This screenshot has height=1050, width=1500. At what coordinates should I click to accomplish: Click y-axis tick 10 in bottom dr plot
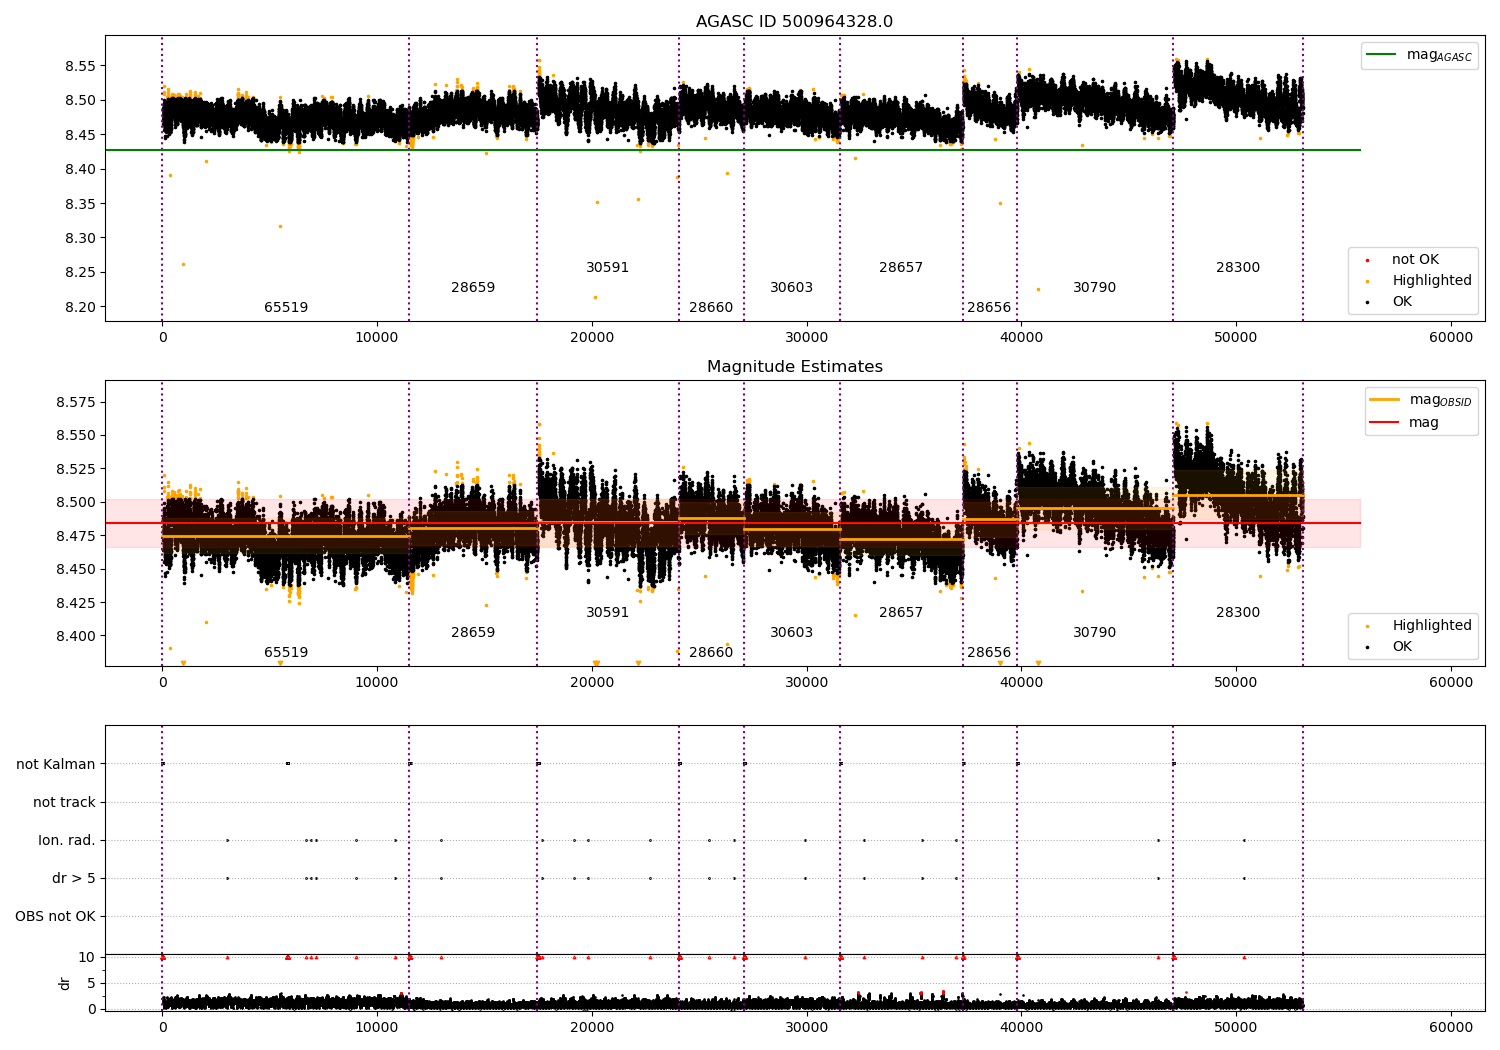pyautogui.click(x=87, y=958)
